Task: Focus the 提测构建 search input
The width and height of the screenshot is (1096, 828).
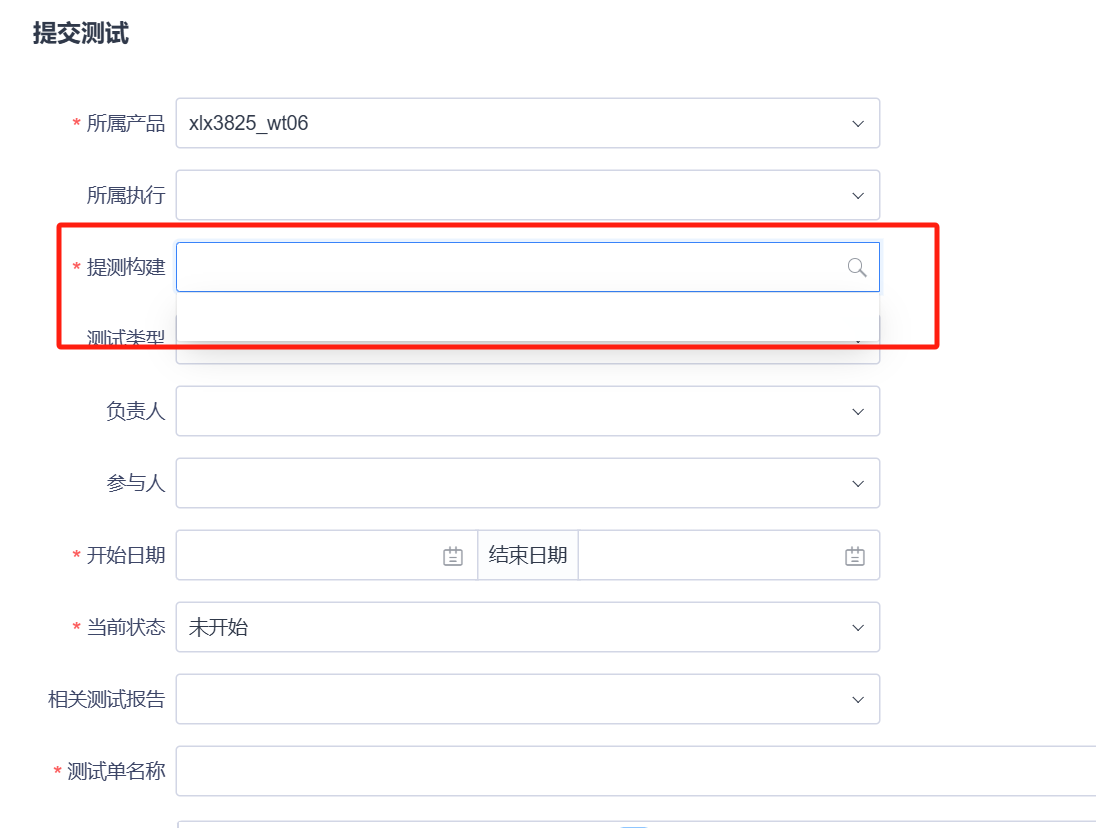Action: click(500, 267)
